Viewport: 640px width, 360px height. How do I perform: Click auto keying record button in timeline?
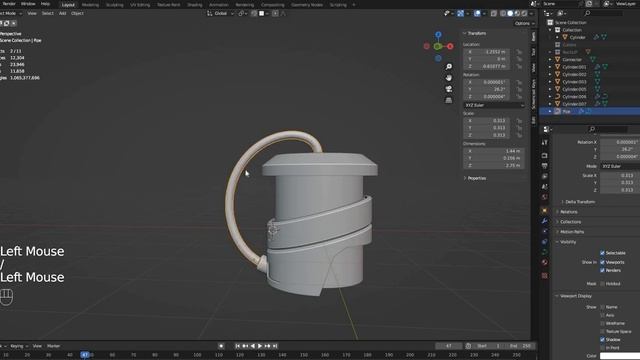coord(221,346)
